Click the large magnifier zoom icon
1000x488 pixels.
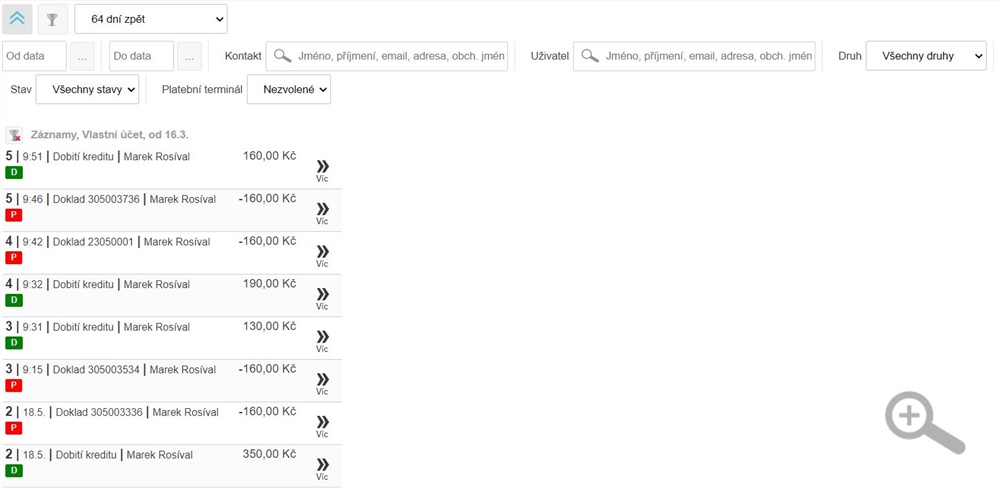click(x=924, y=422)
